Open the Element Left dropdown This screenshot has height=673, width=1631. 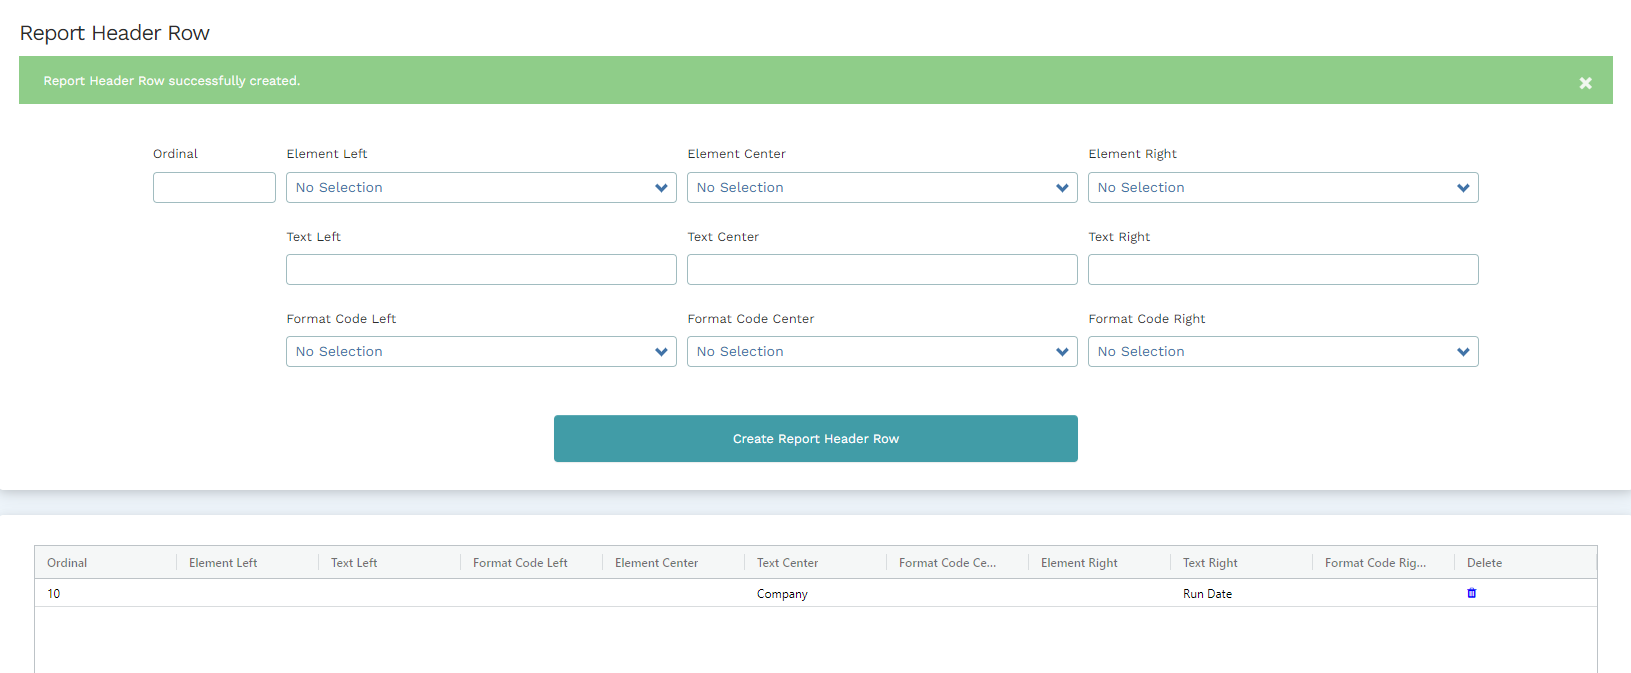point(481,188)
